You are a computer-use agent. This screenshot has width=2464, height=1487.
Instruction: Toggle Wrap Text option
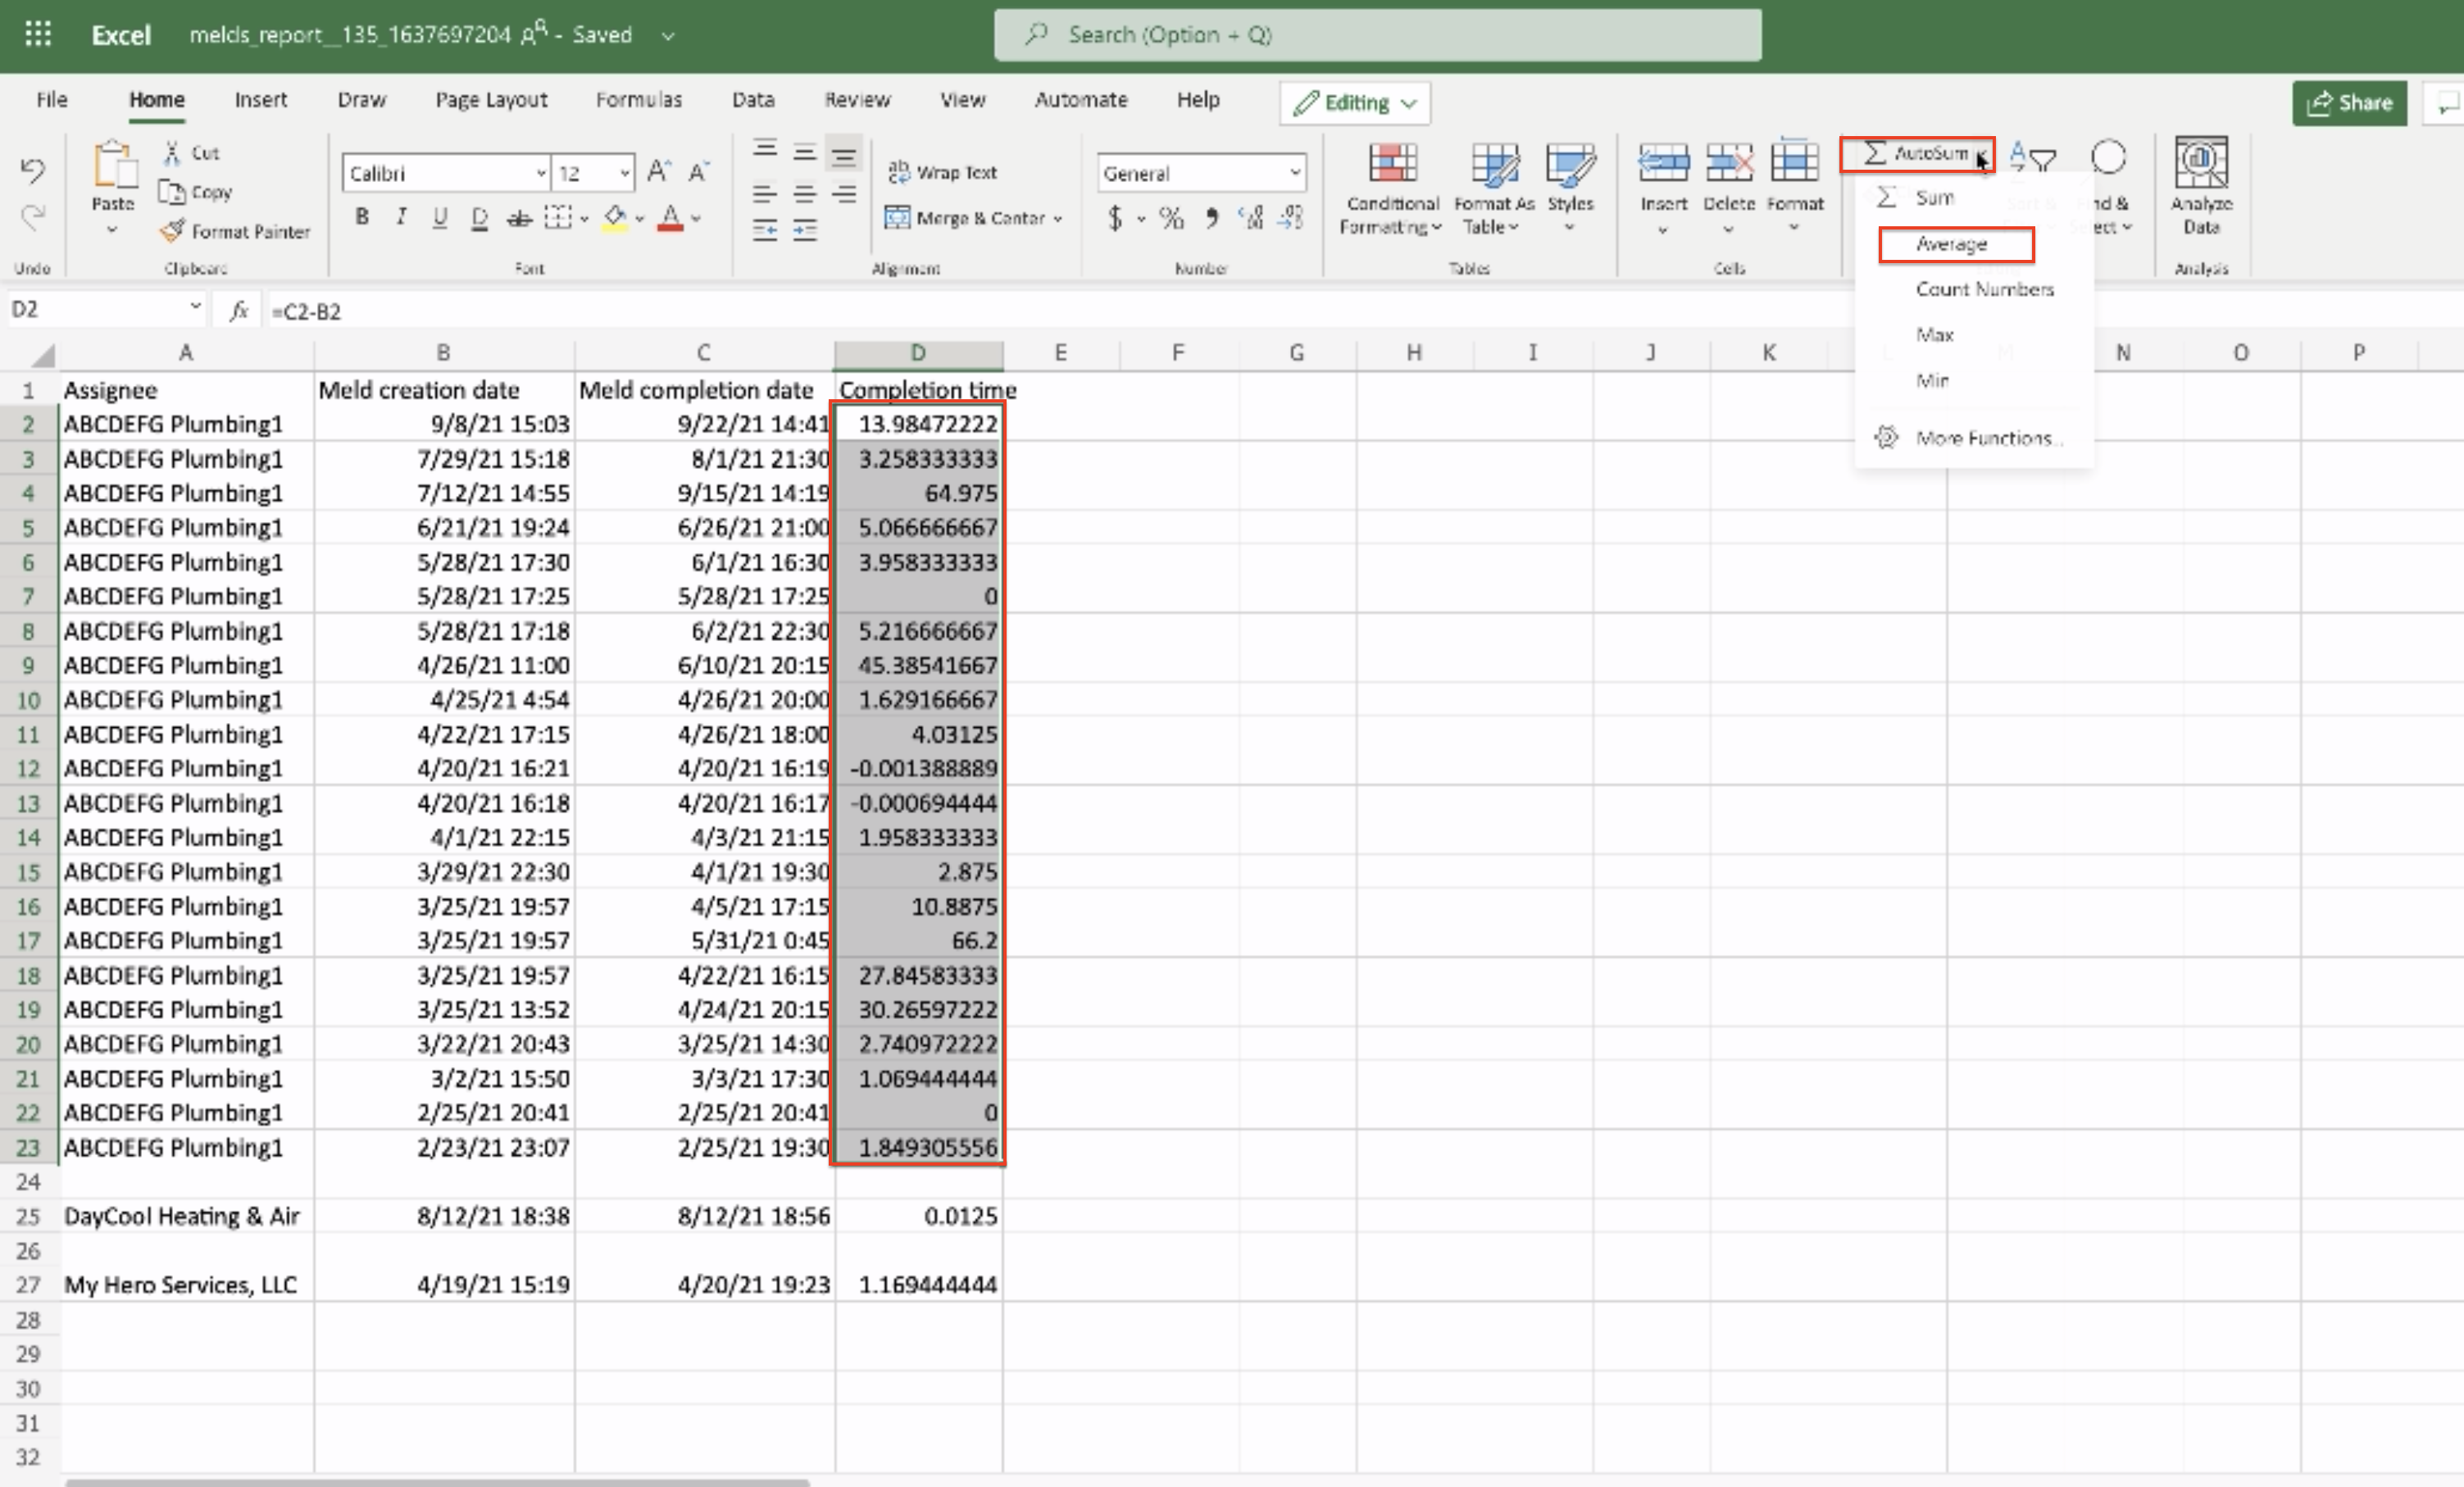point(942,172)
